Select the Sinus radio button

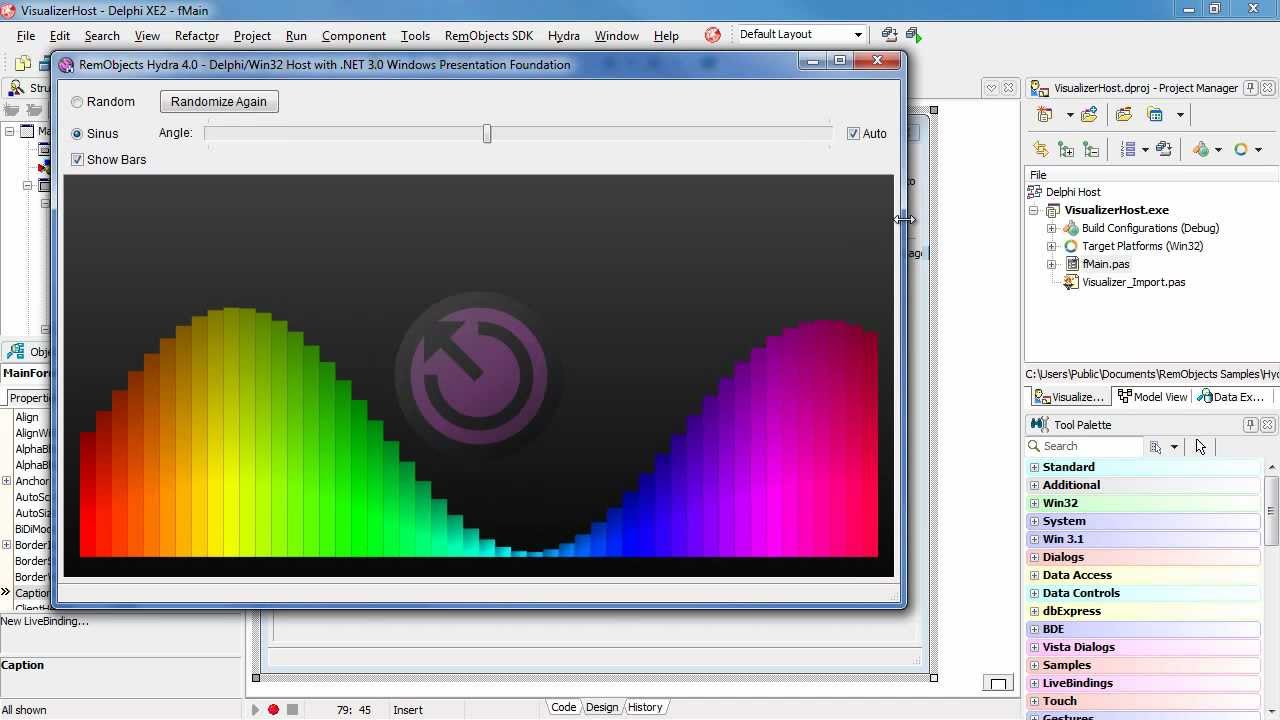(77, 134)
